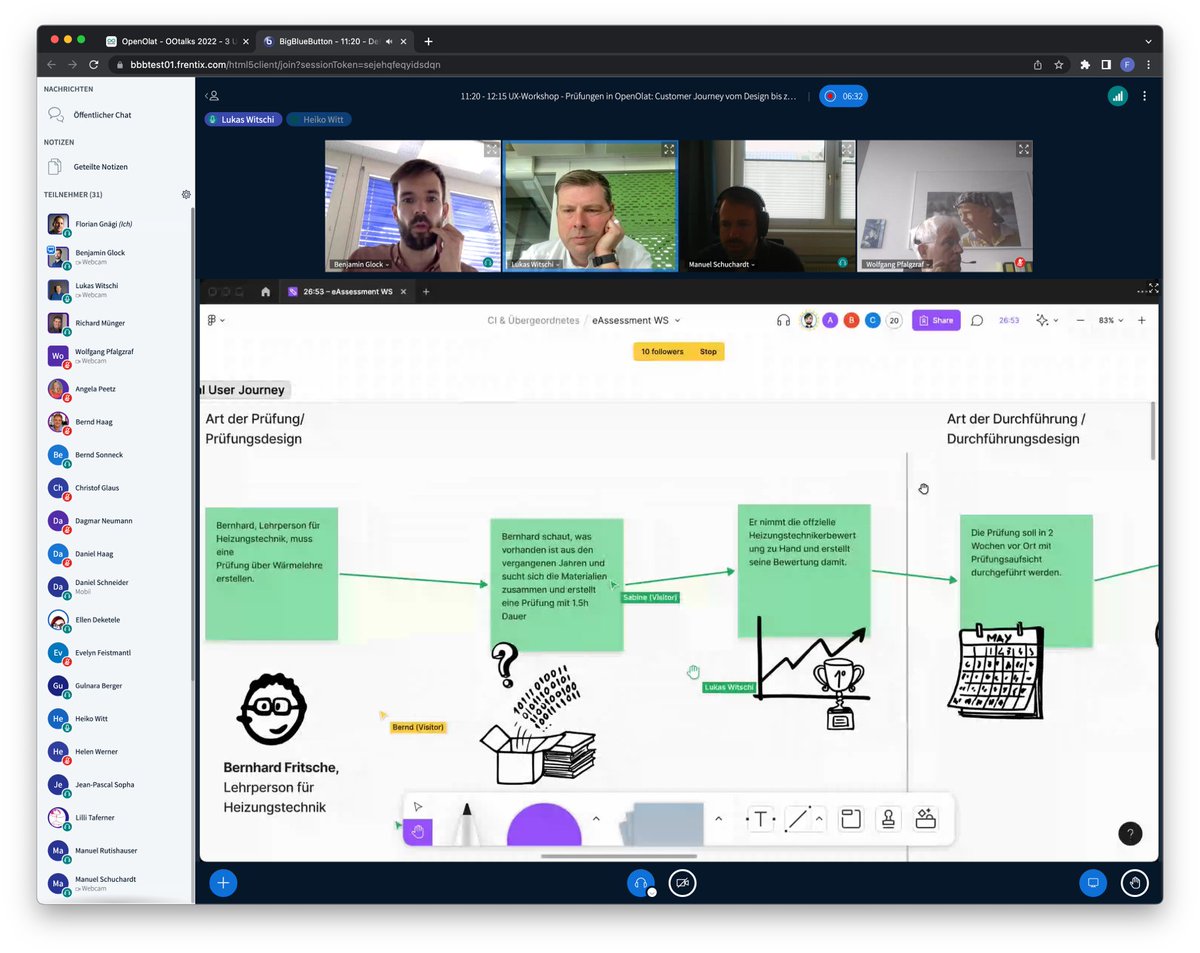This screenshot has width=1200, height=953.
Task: Toggle screen share button
Action: (x=1093, y=883)
